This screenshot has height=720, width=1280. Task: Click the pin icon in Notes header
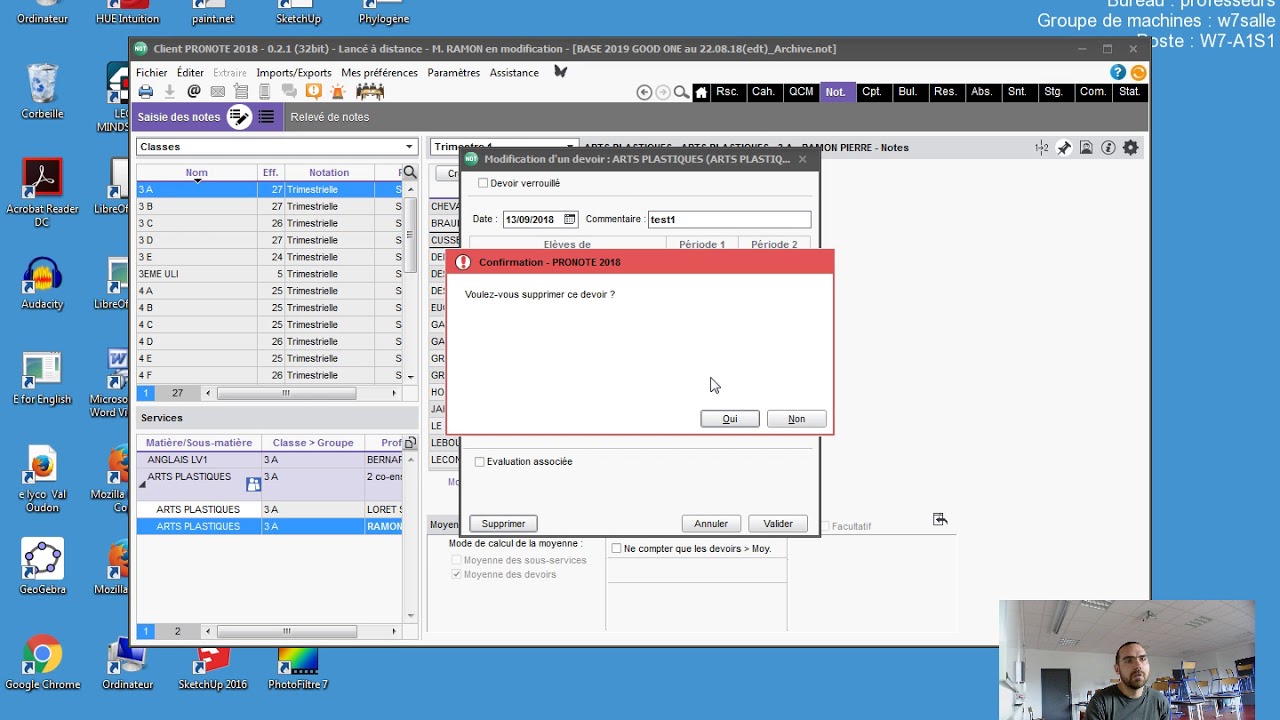coord(1064,147)
